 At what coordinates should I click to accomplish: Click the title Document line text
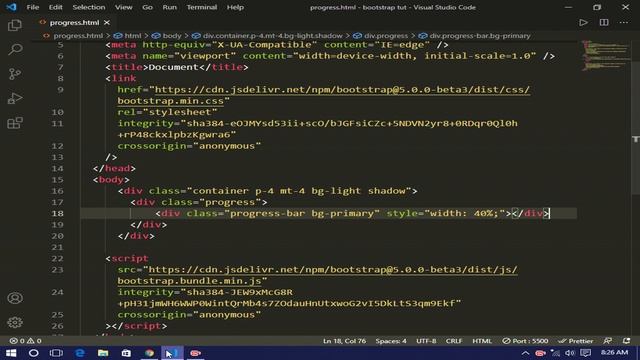coord(177,67)
